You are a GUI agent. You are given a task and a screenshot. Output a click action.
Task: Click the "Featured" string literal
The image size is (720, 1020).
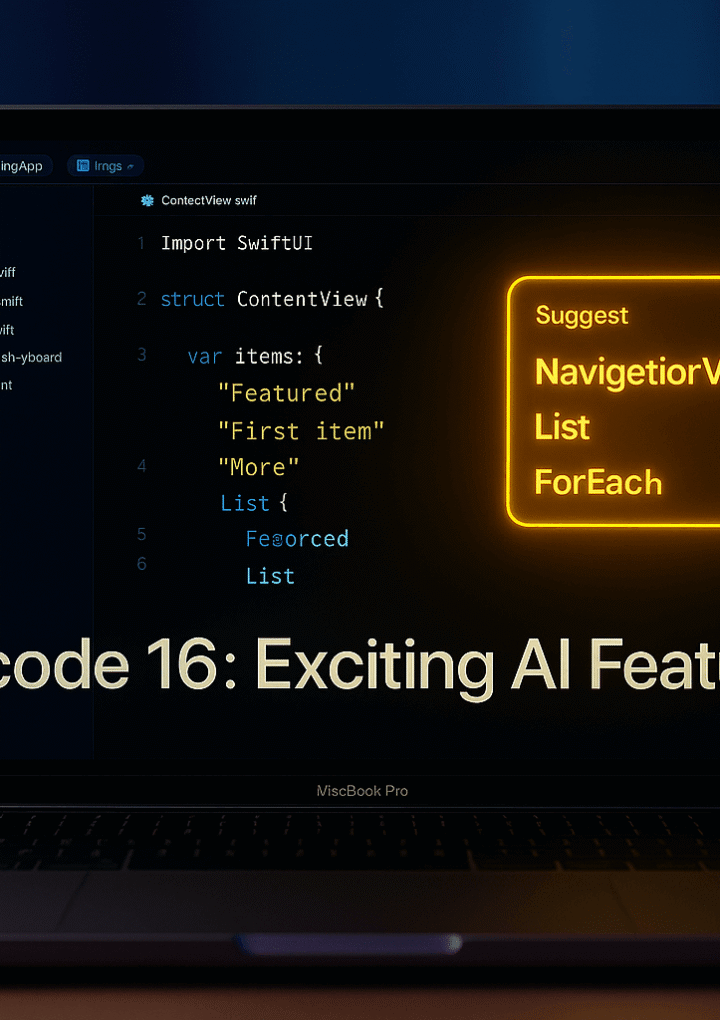(x=286, y=393)
